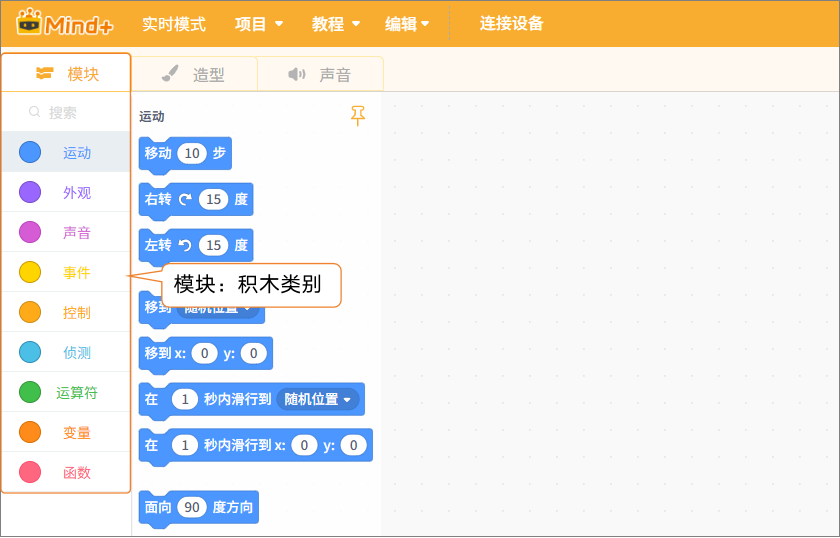Expand the 教程 dropdown menu
This screenshot has height=538, width=840.
(x=336, y=24)
